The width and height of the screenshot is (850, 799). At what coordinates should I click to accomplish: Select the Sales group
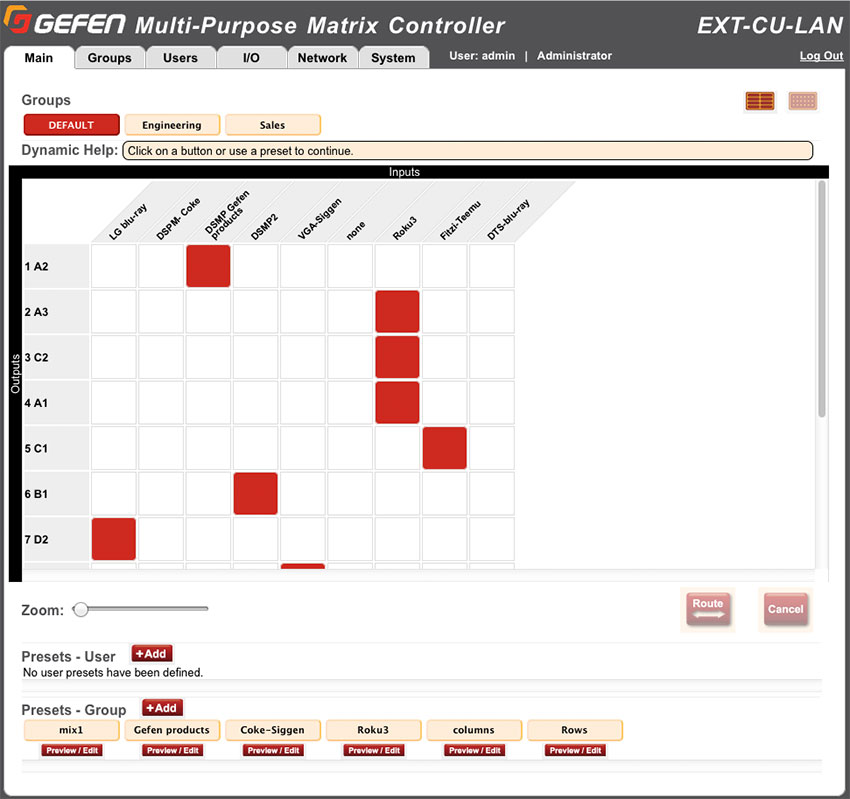(272, 124)
